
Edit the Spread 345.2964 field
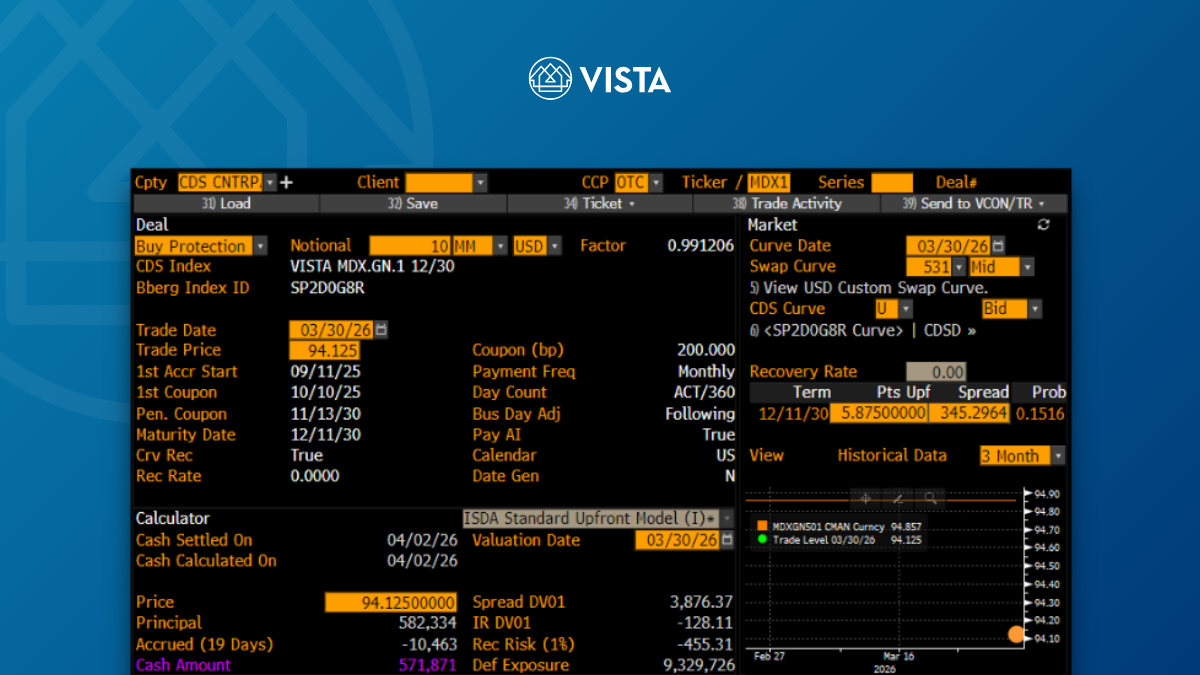point(968,414)
